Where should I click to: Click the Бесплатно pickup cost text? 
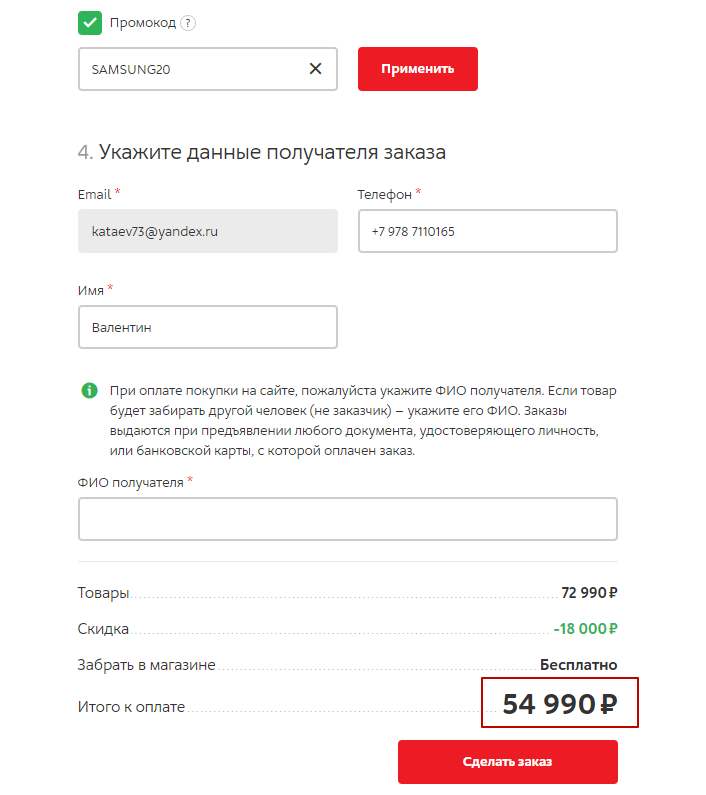pos(578,665)
